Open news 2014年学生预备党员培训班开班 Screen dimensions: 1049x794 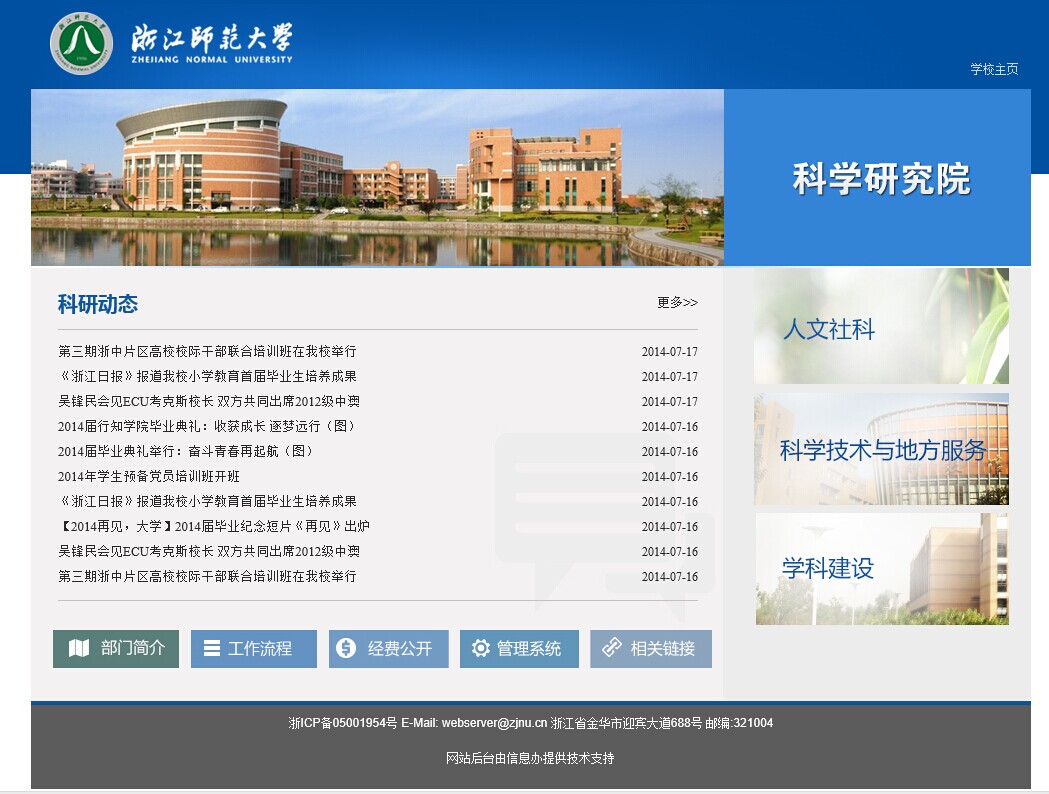149,477
